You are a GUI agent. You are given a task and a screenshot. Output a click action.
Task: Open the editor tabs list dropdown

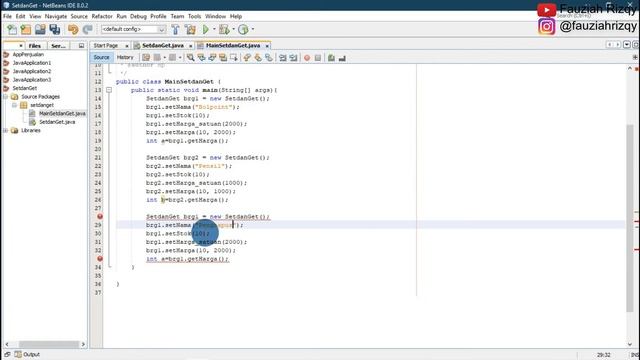coord(627,44)
